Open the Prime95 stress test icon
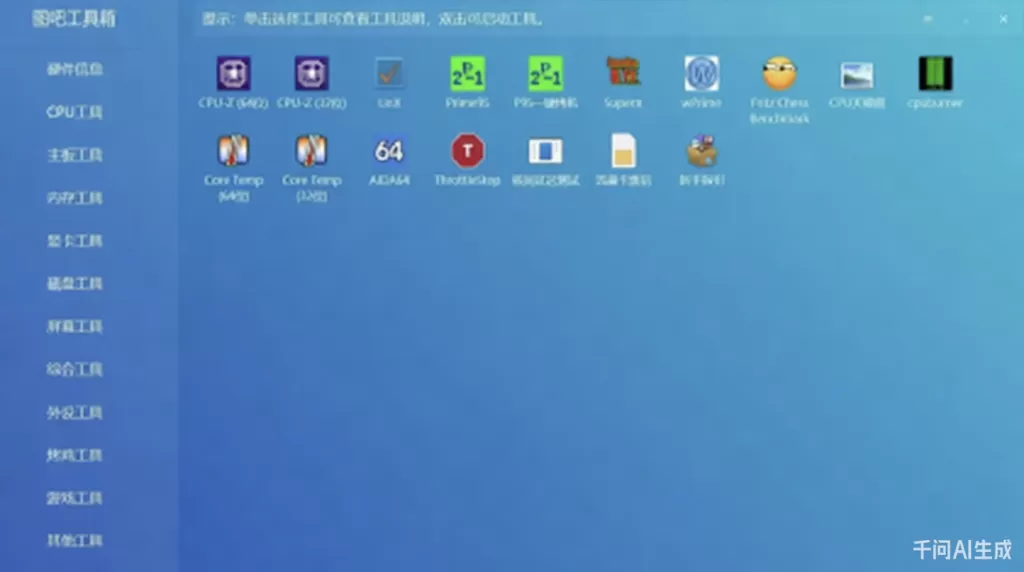The height and width of the screenshot is (572, 1024). 467,74
